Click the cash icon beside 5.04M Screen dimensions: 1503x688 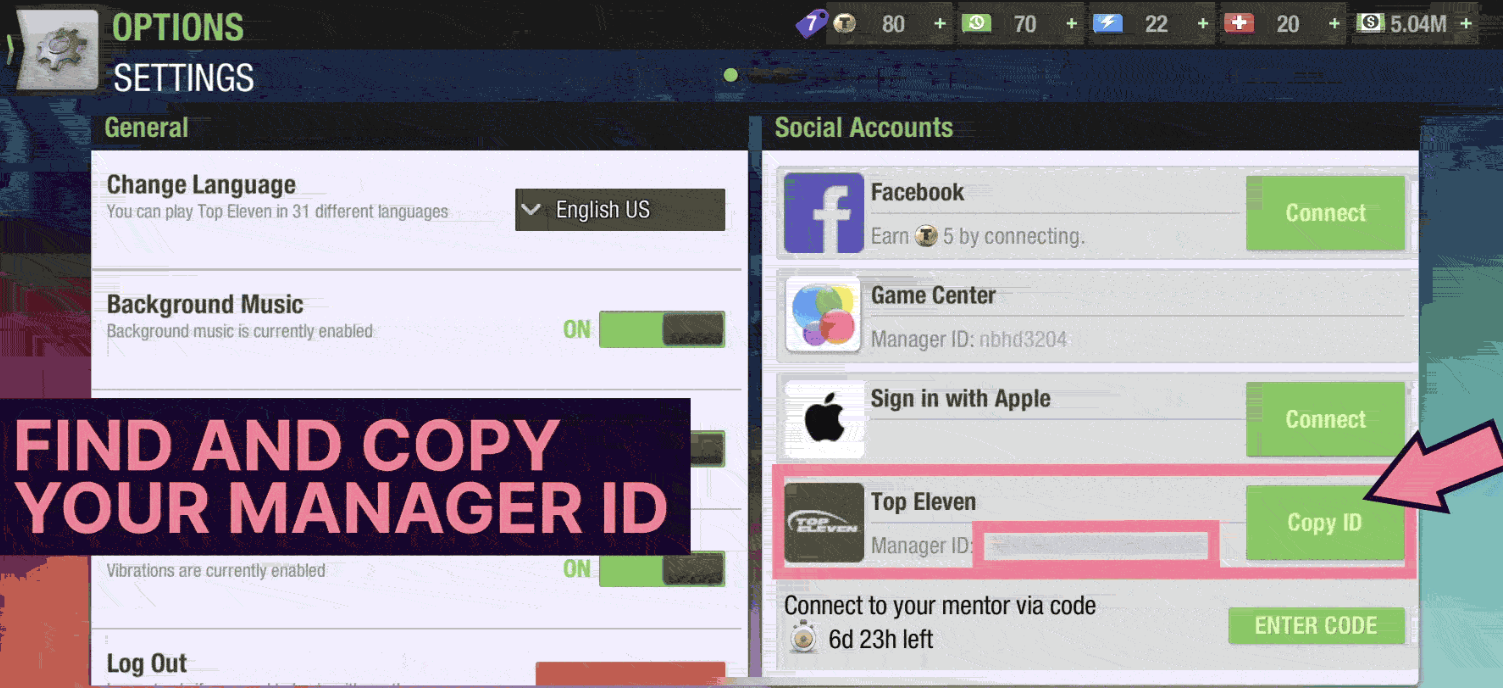(1371, 23)
